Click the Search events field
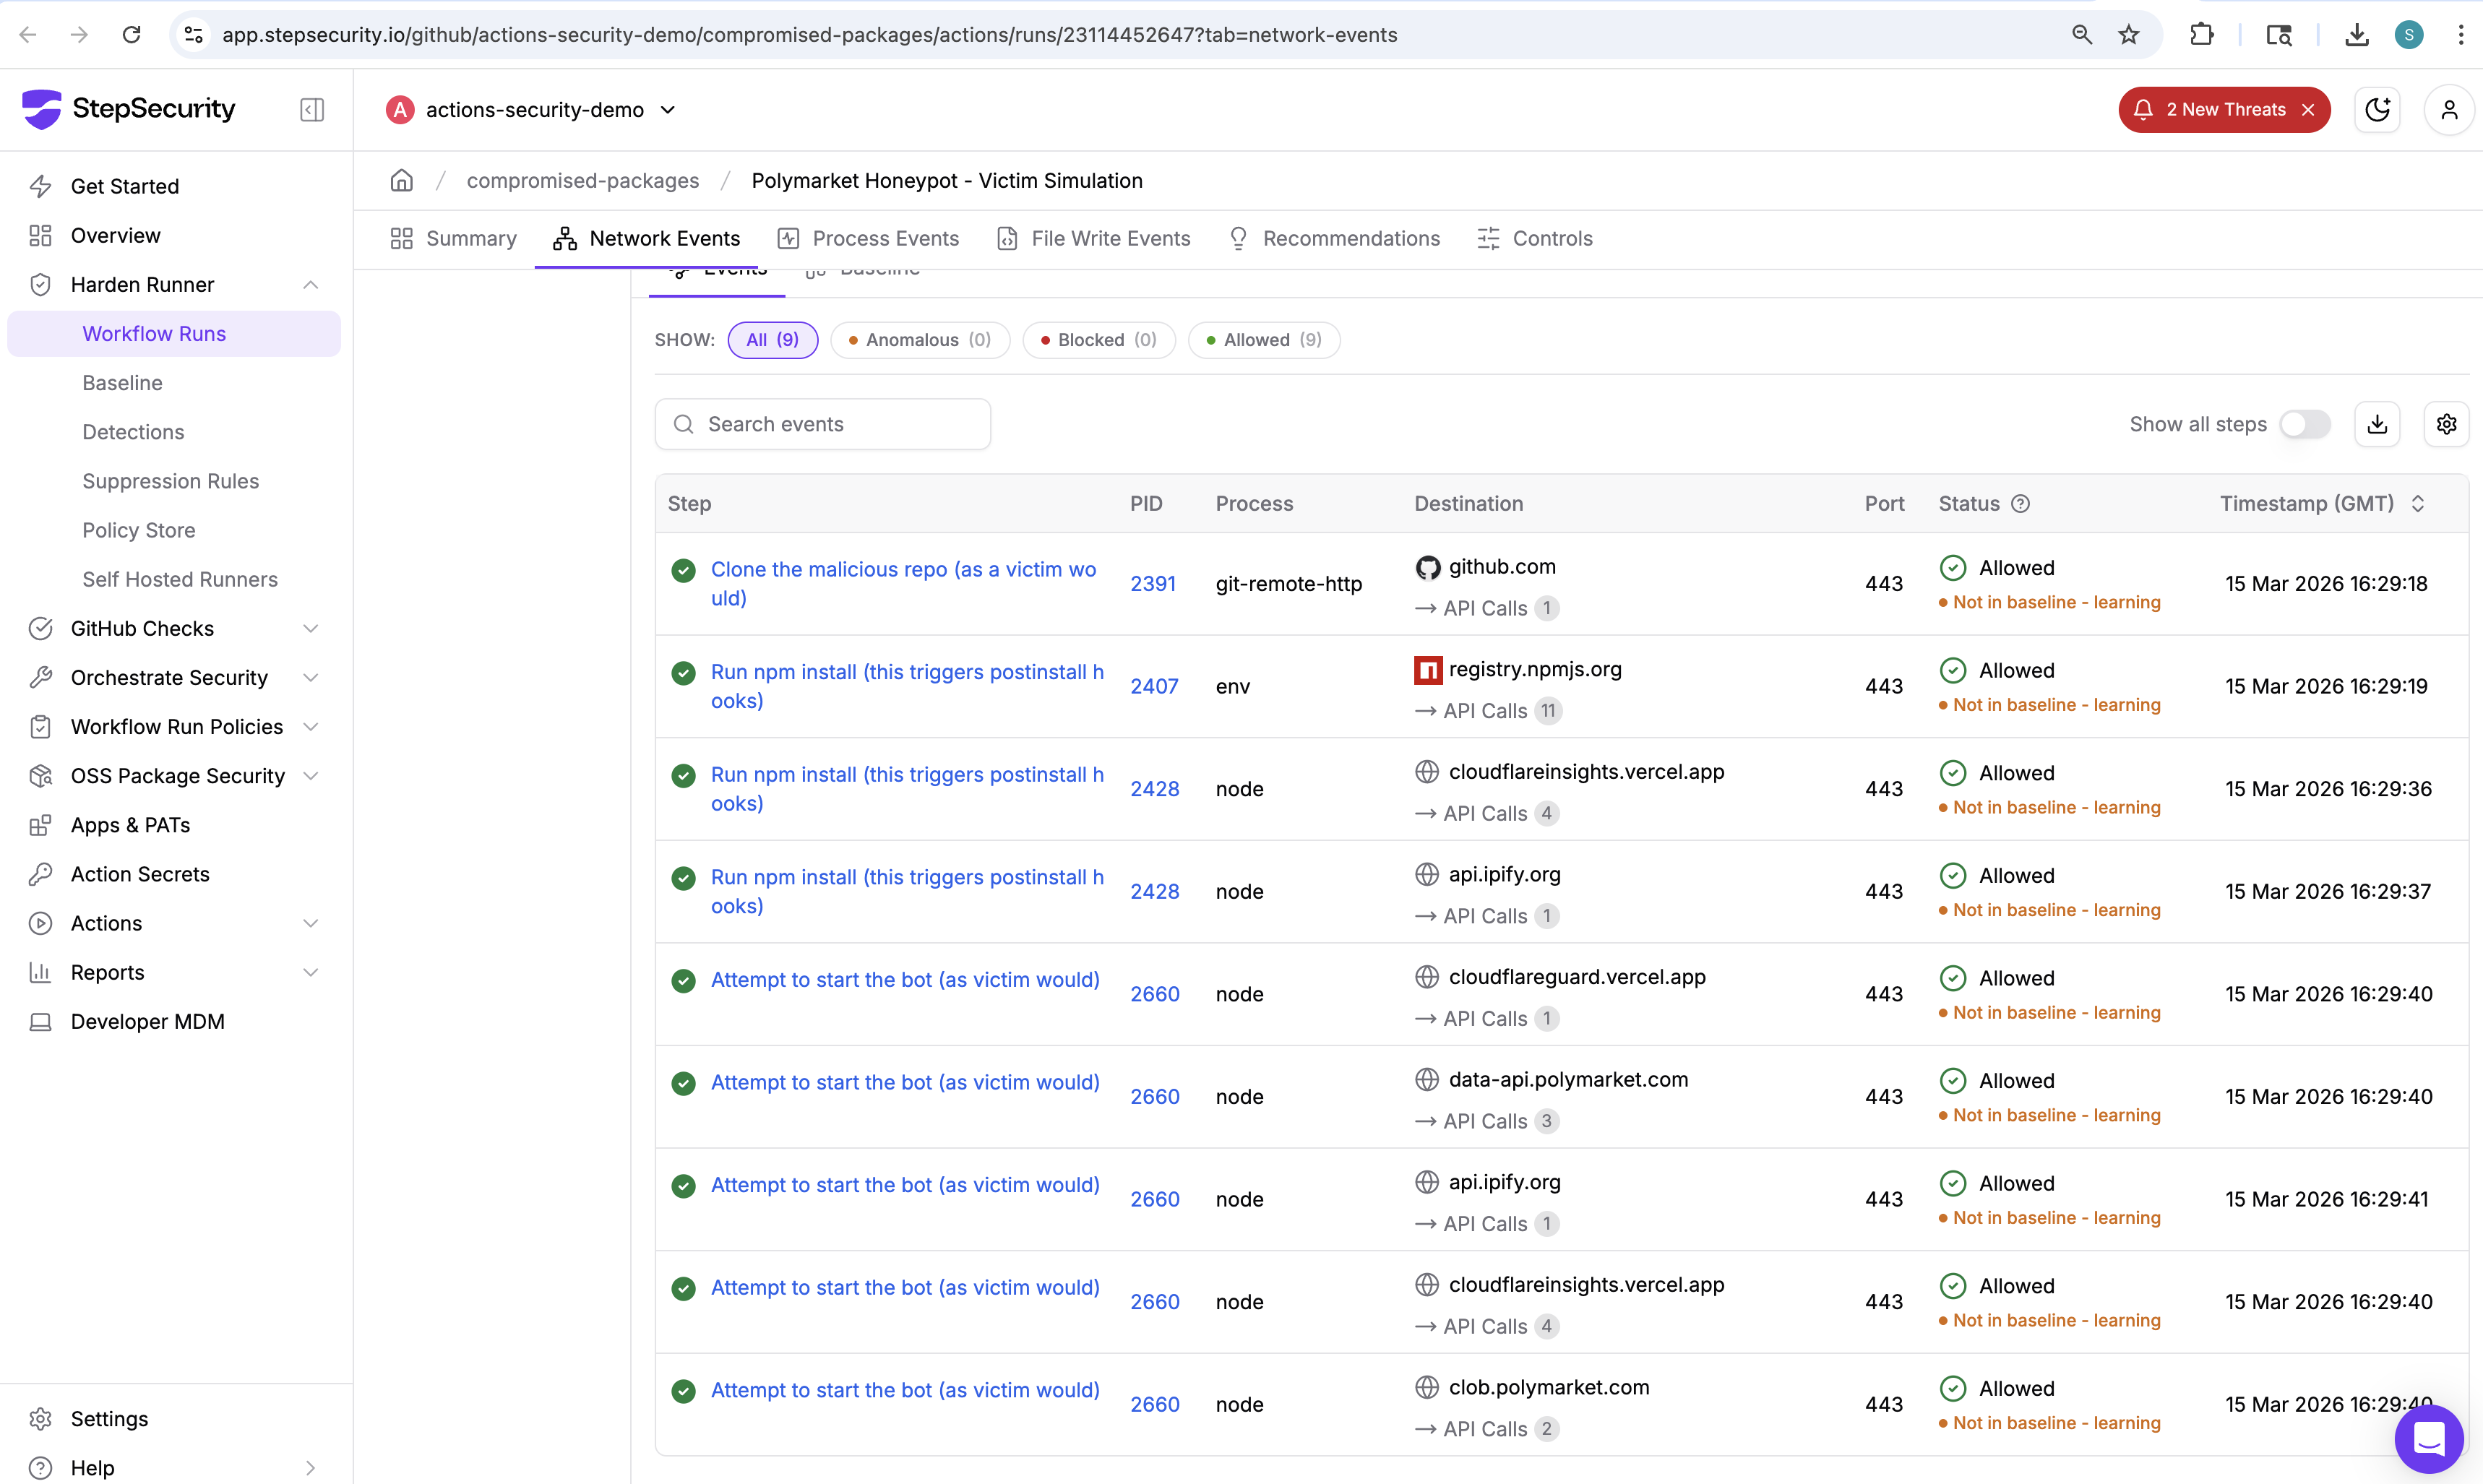Viewport: 2483px width, 1484px height. point(822,424)
